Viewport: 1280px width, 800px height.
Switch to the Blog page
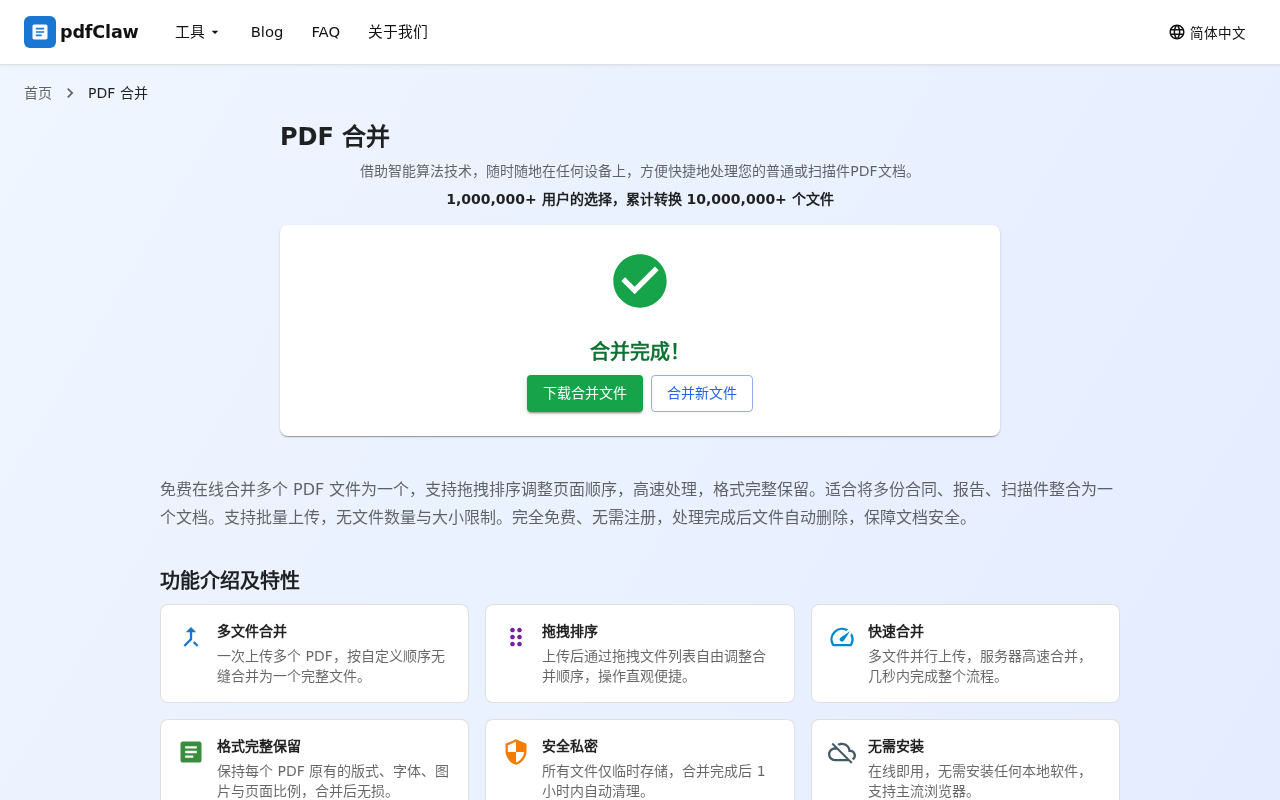[x=266, y=32]
